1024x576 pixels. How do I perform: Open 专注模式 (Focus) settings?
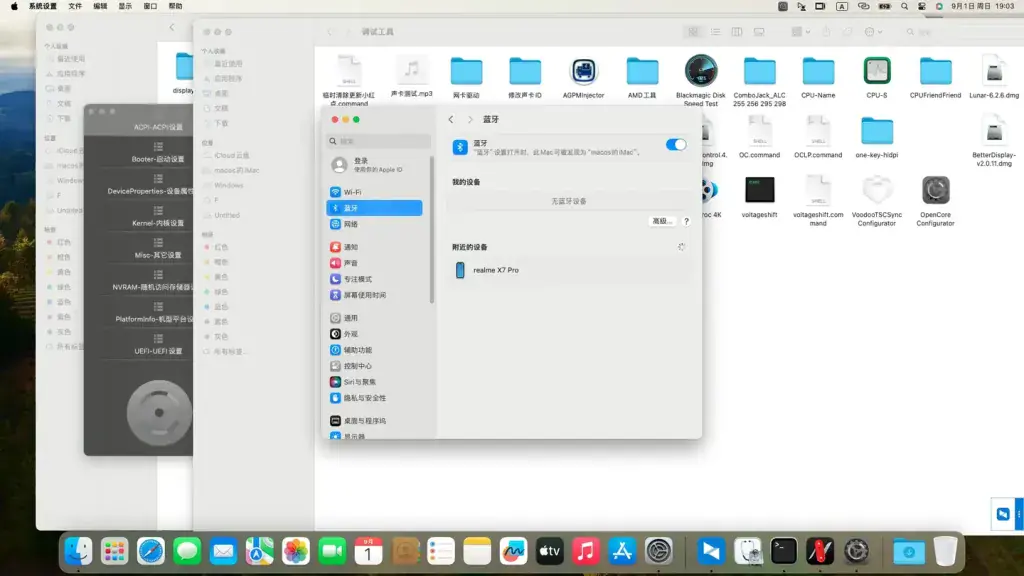coord(374,279)
